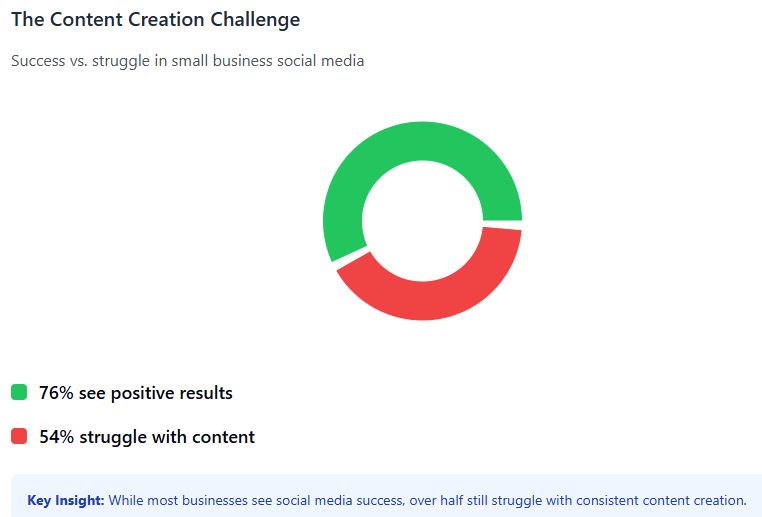This screenshot has width=762, height=517.
Task: Click the gap between segments at the donut's lower left
Action: (350, 258)
